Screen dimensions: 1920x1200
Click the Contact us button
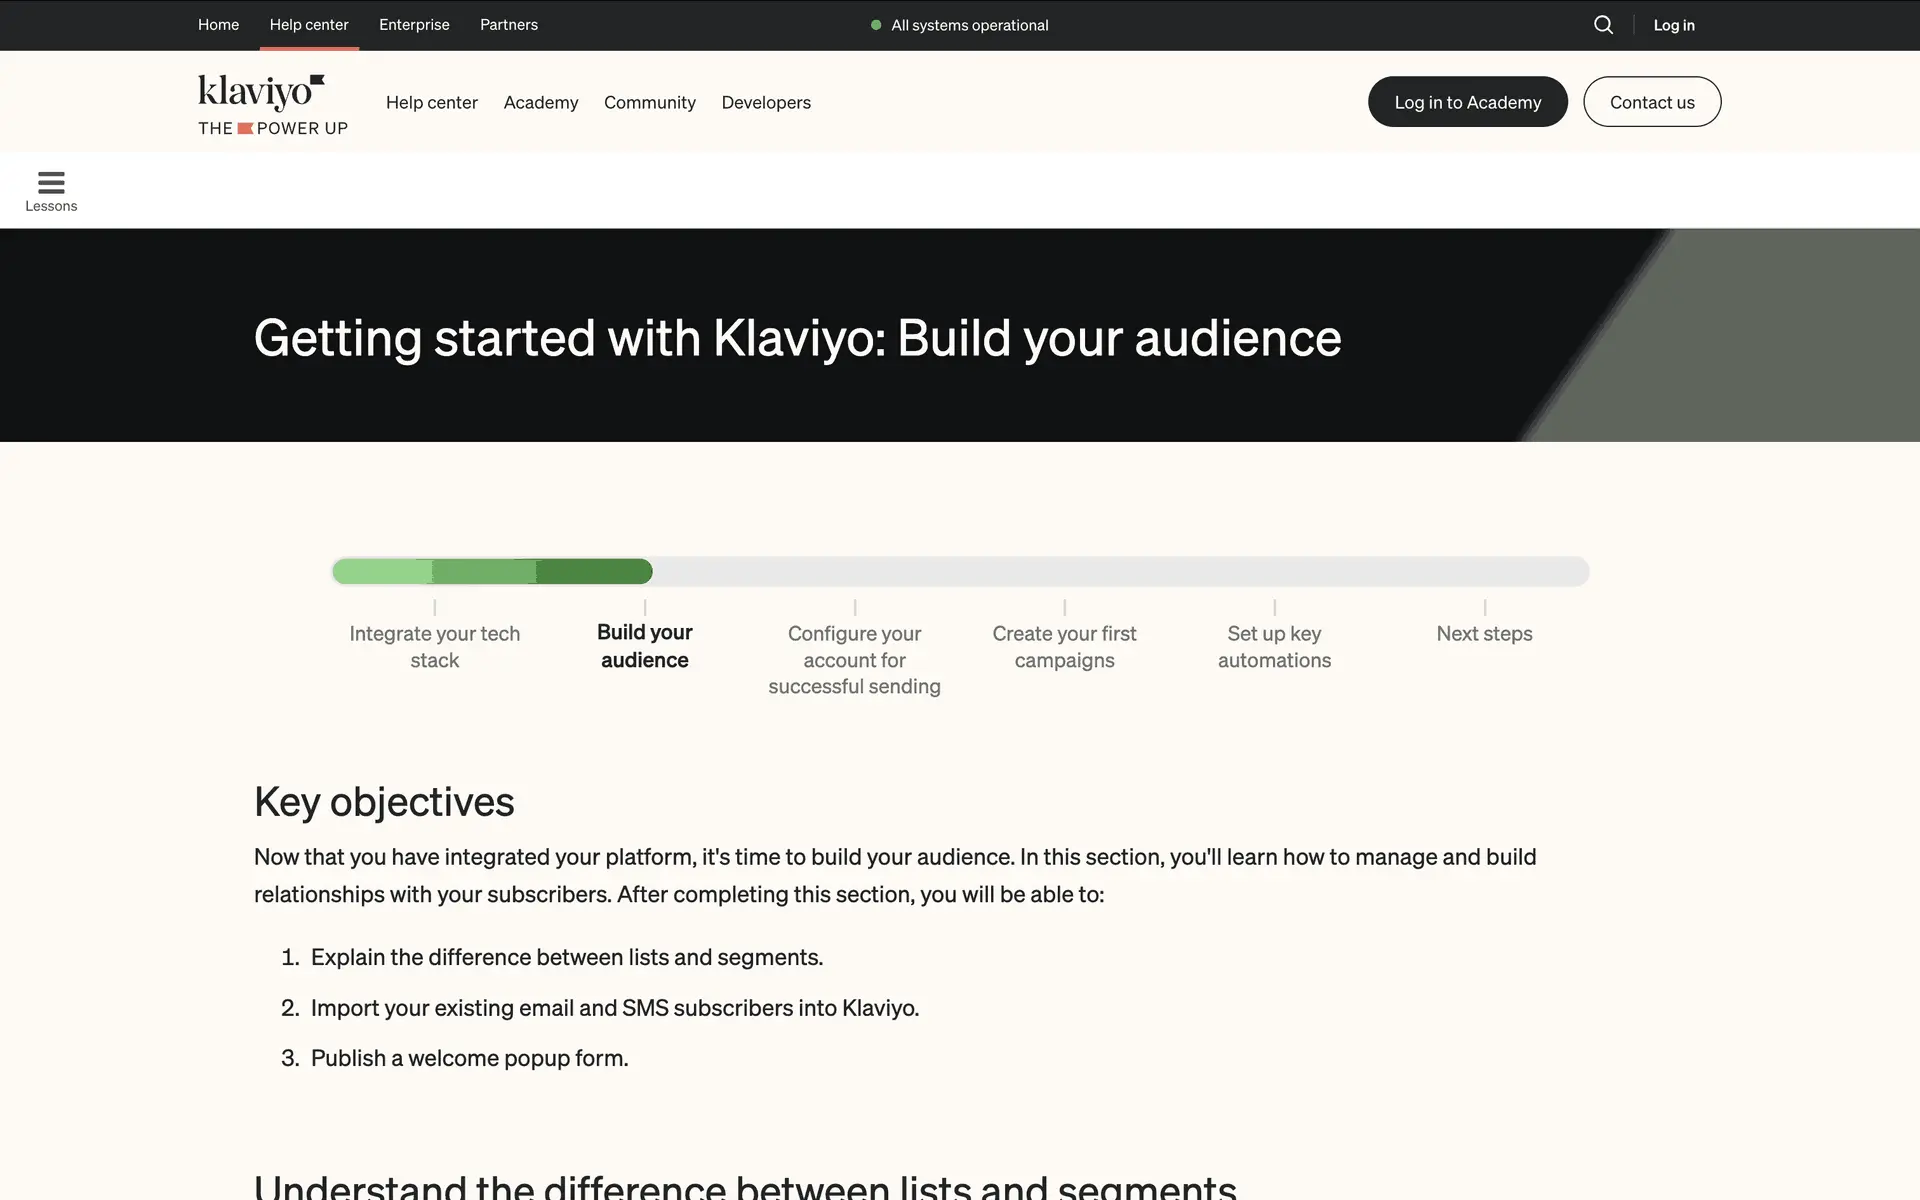click(x=1651, y=102)
